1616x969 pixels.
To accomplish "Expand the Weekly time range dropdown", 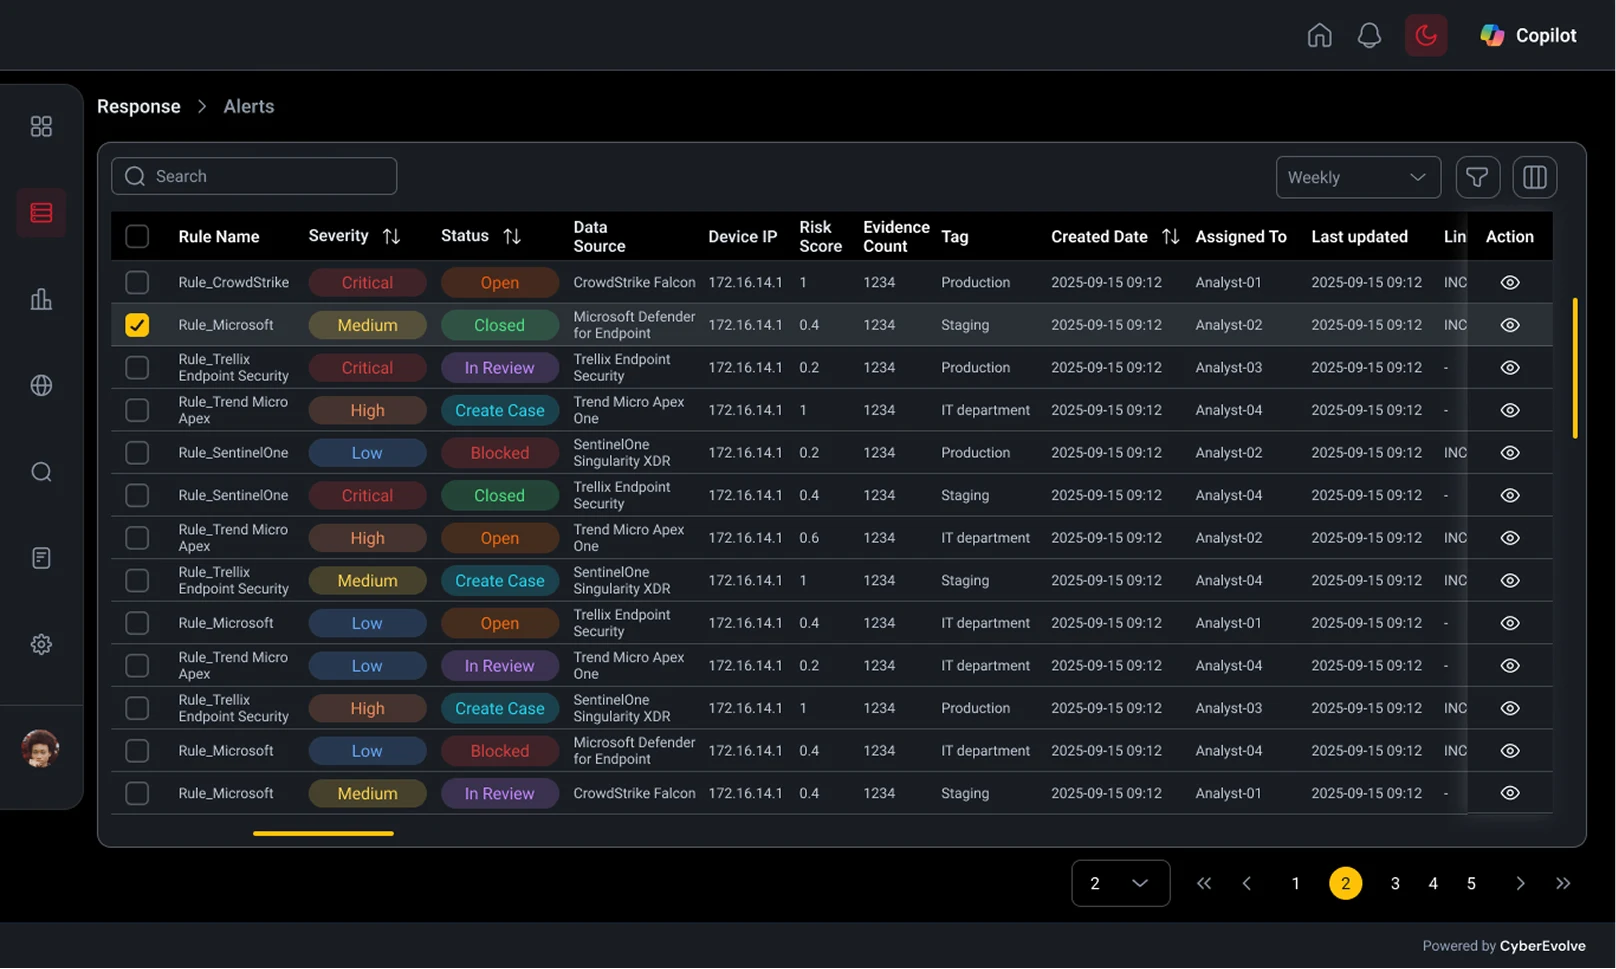I will point(1357,178).
